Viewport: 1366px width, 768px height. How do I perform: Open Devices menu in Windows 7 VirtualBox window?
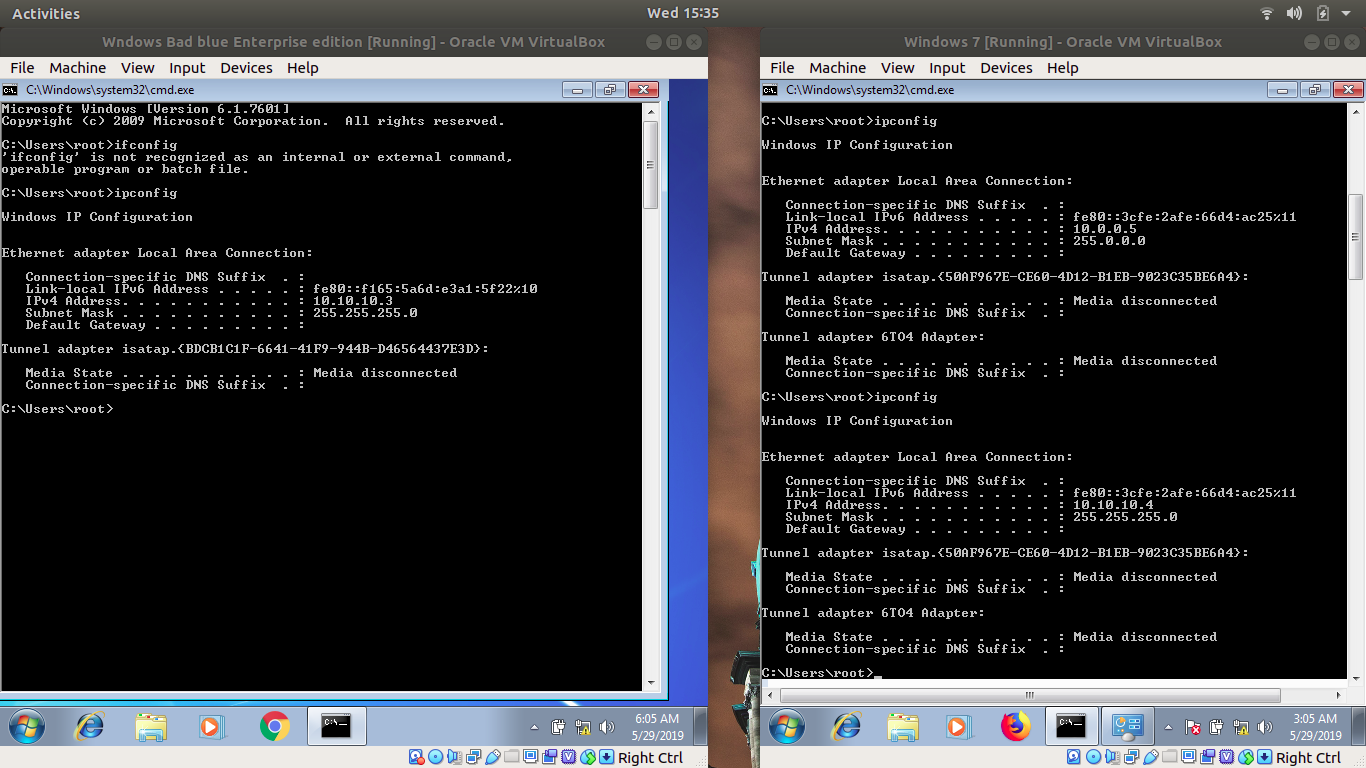coord(1006,68)
